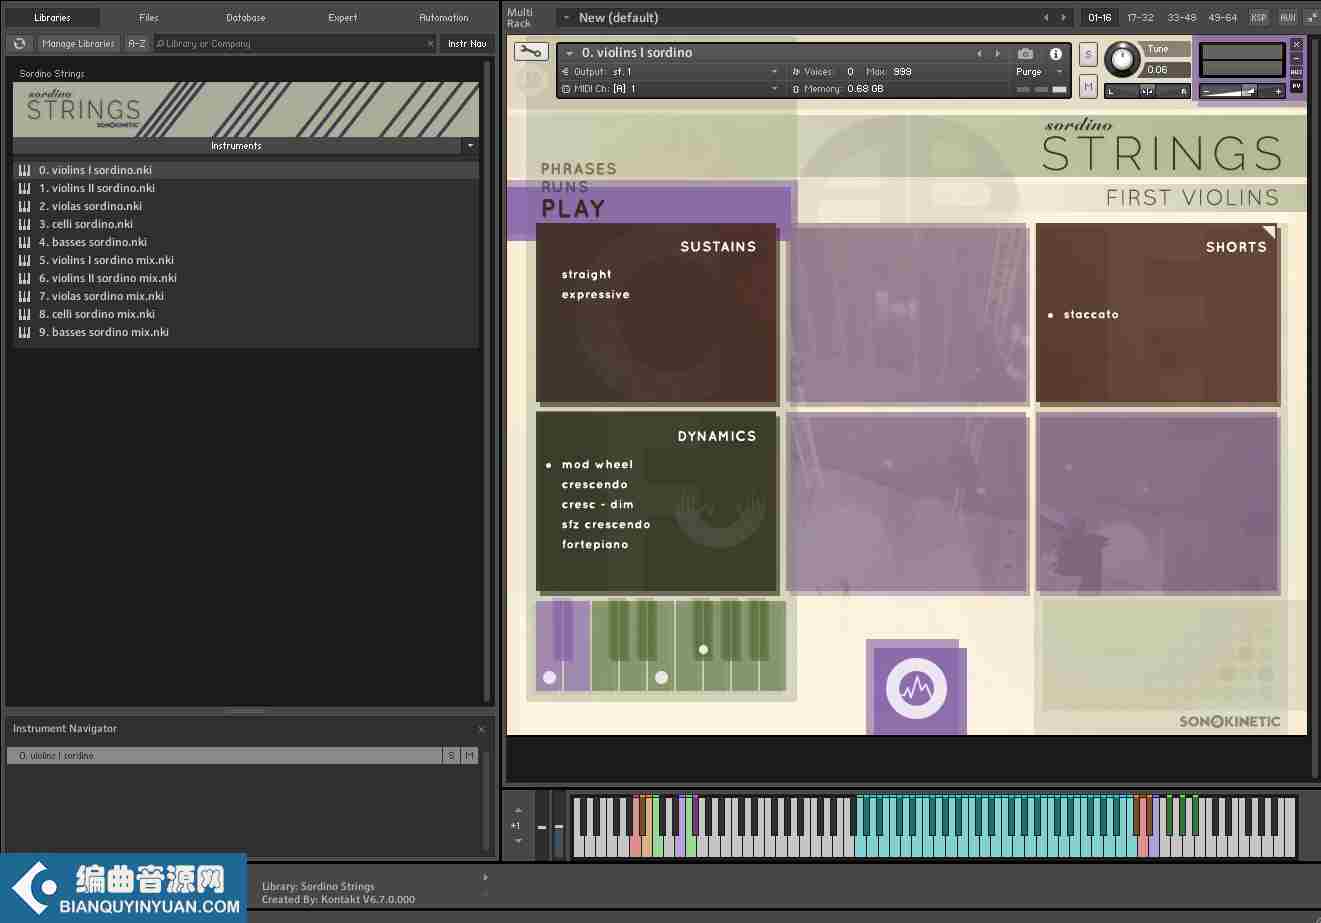Clear the library search field
This screenshot has width=1321, height=923.
pos(430,43)
